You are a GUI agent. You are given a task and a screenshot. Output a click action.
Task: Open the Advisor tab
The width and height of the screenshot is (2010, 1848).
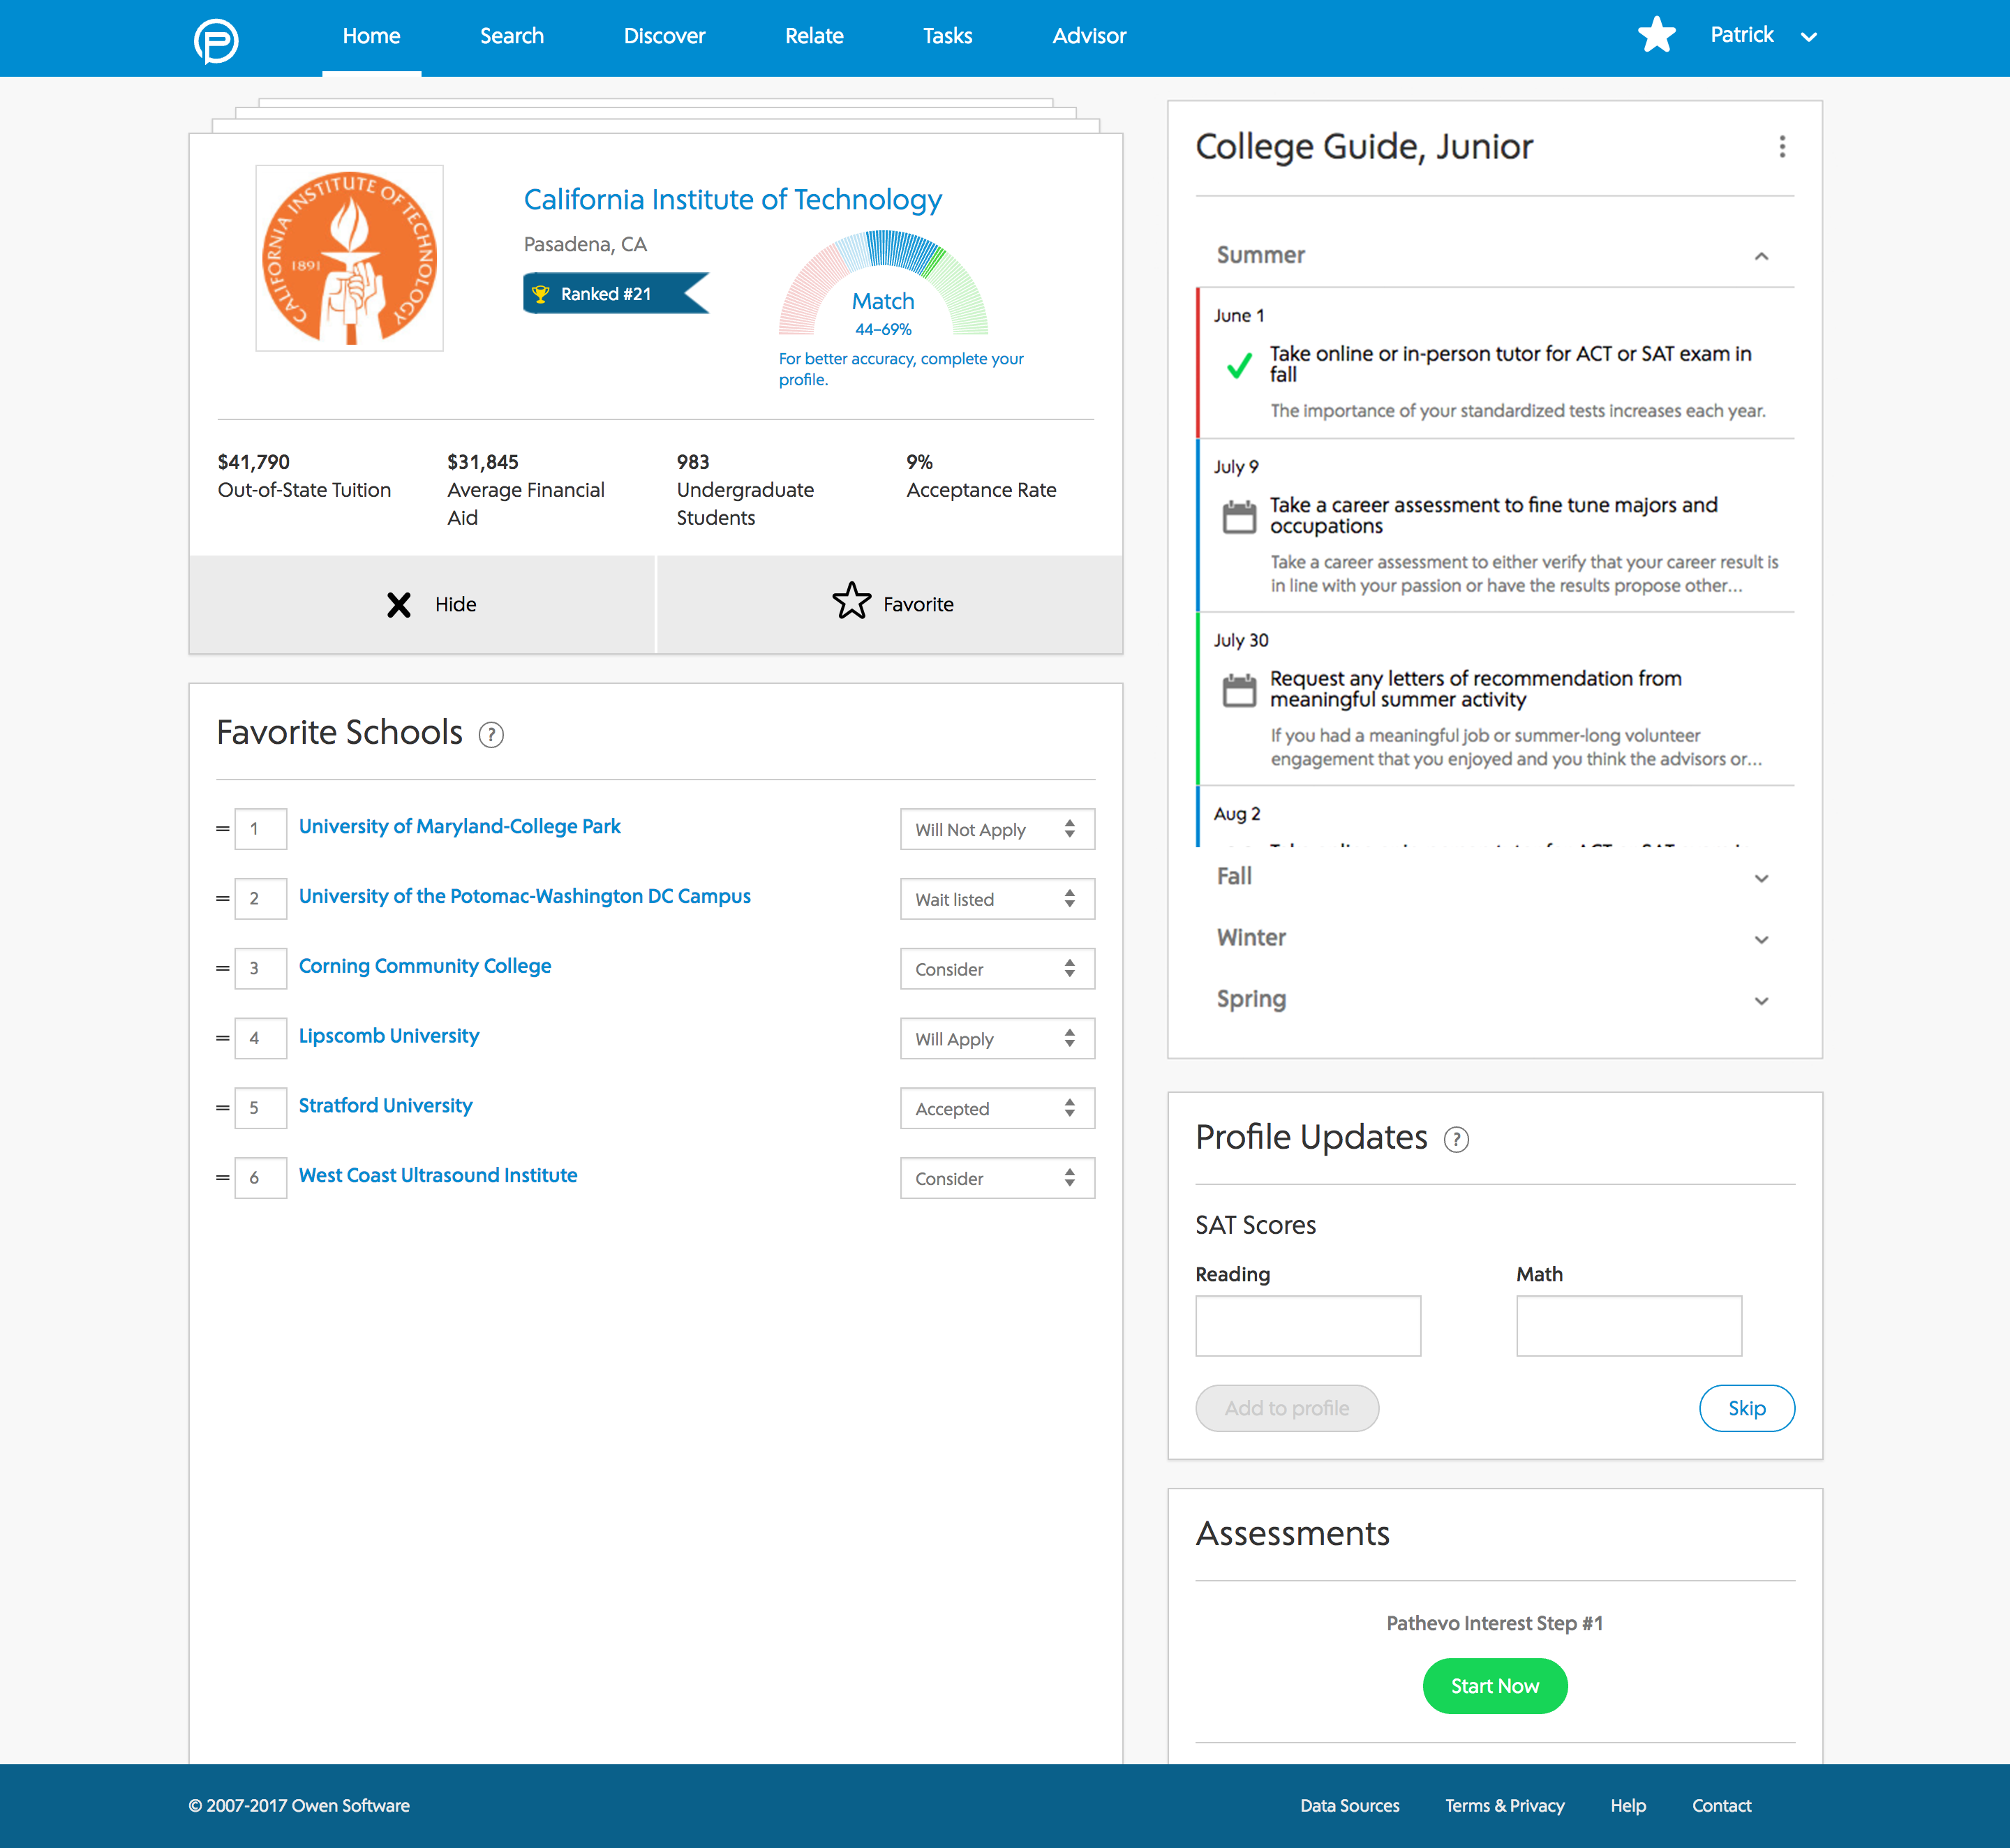coord(1089,36)
